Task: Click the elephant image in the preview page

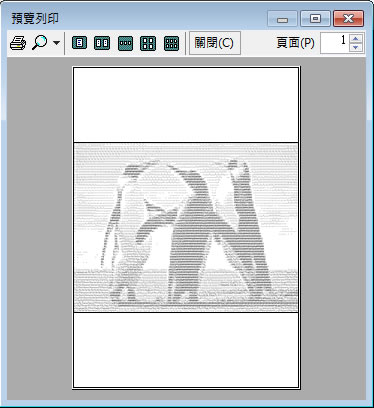Action: coord(186,228)
